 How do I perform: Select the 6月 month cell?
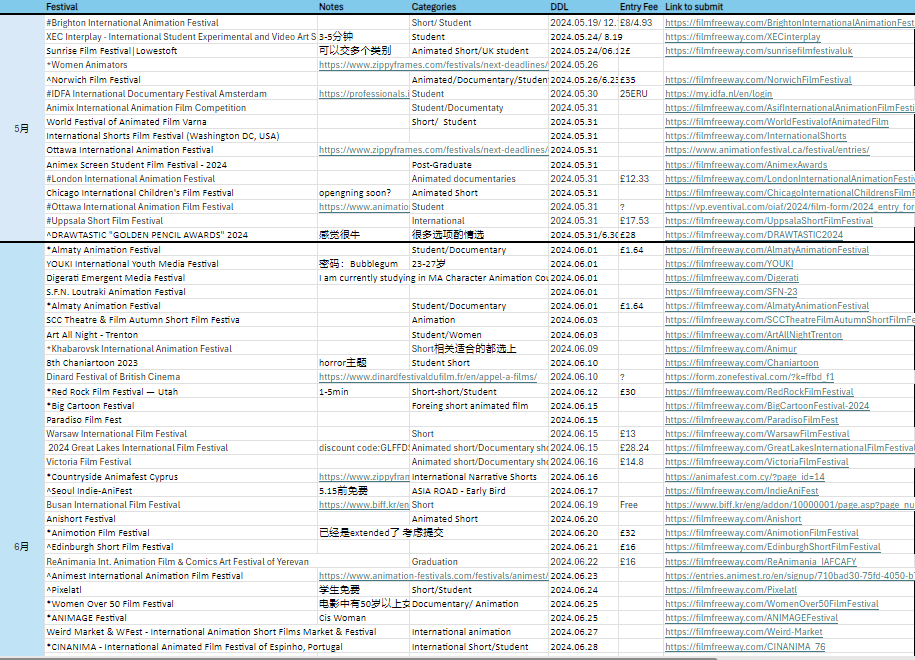22,547
